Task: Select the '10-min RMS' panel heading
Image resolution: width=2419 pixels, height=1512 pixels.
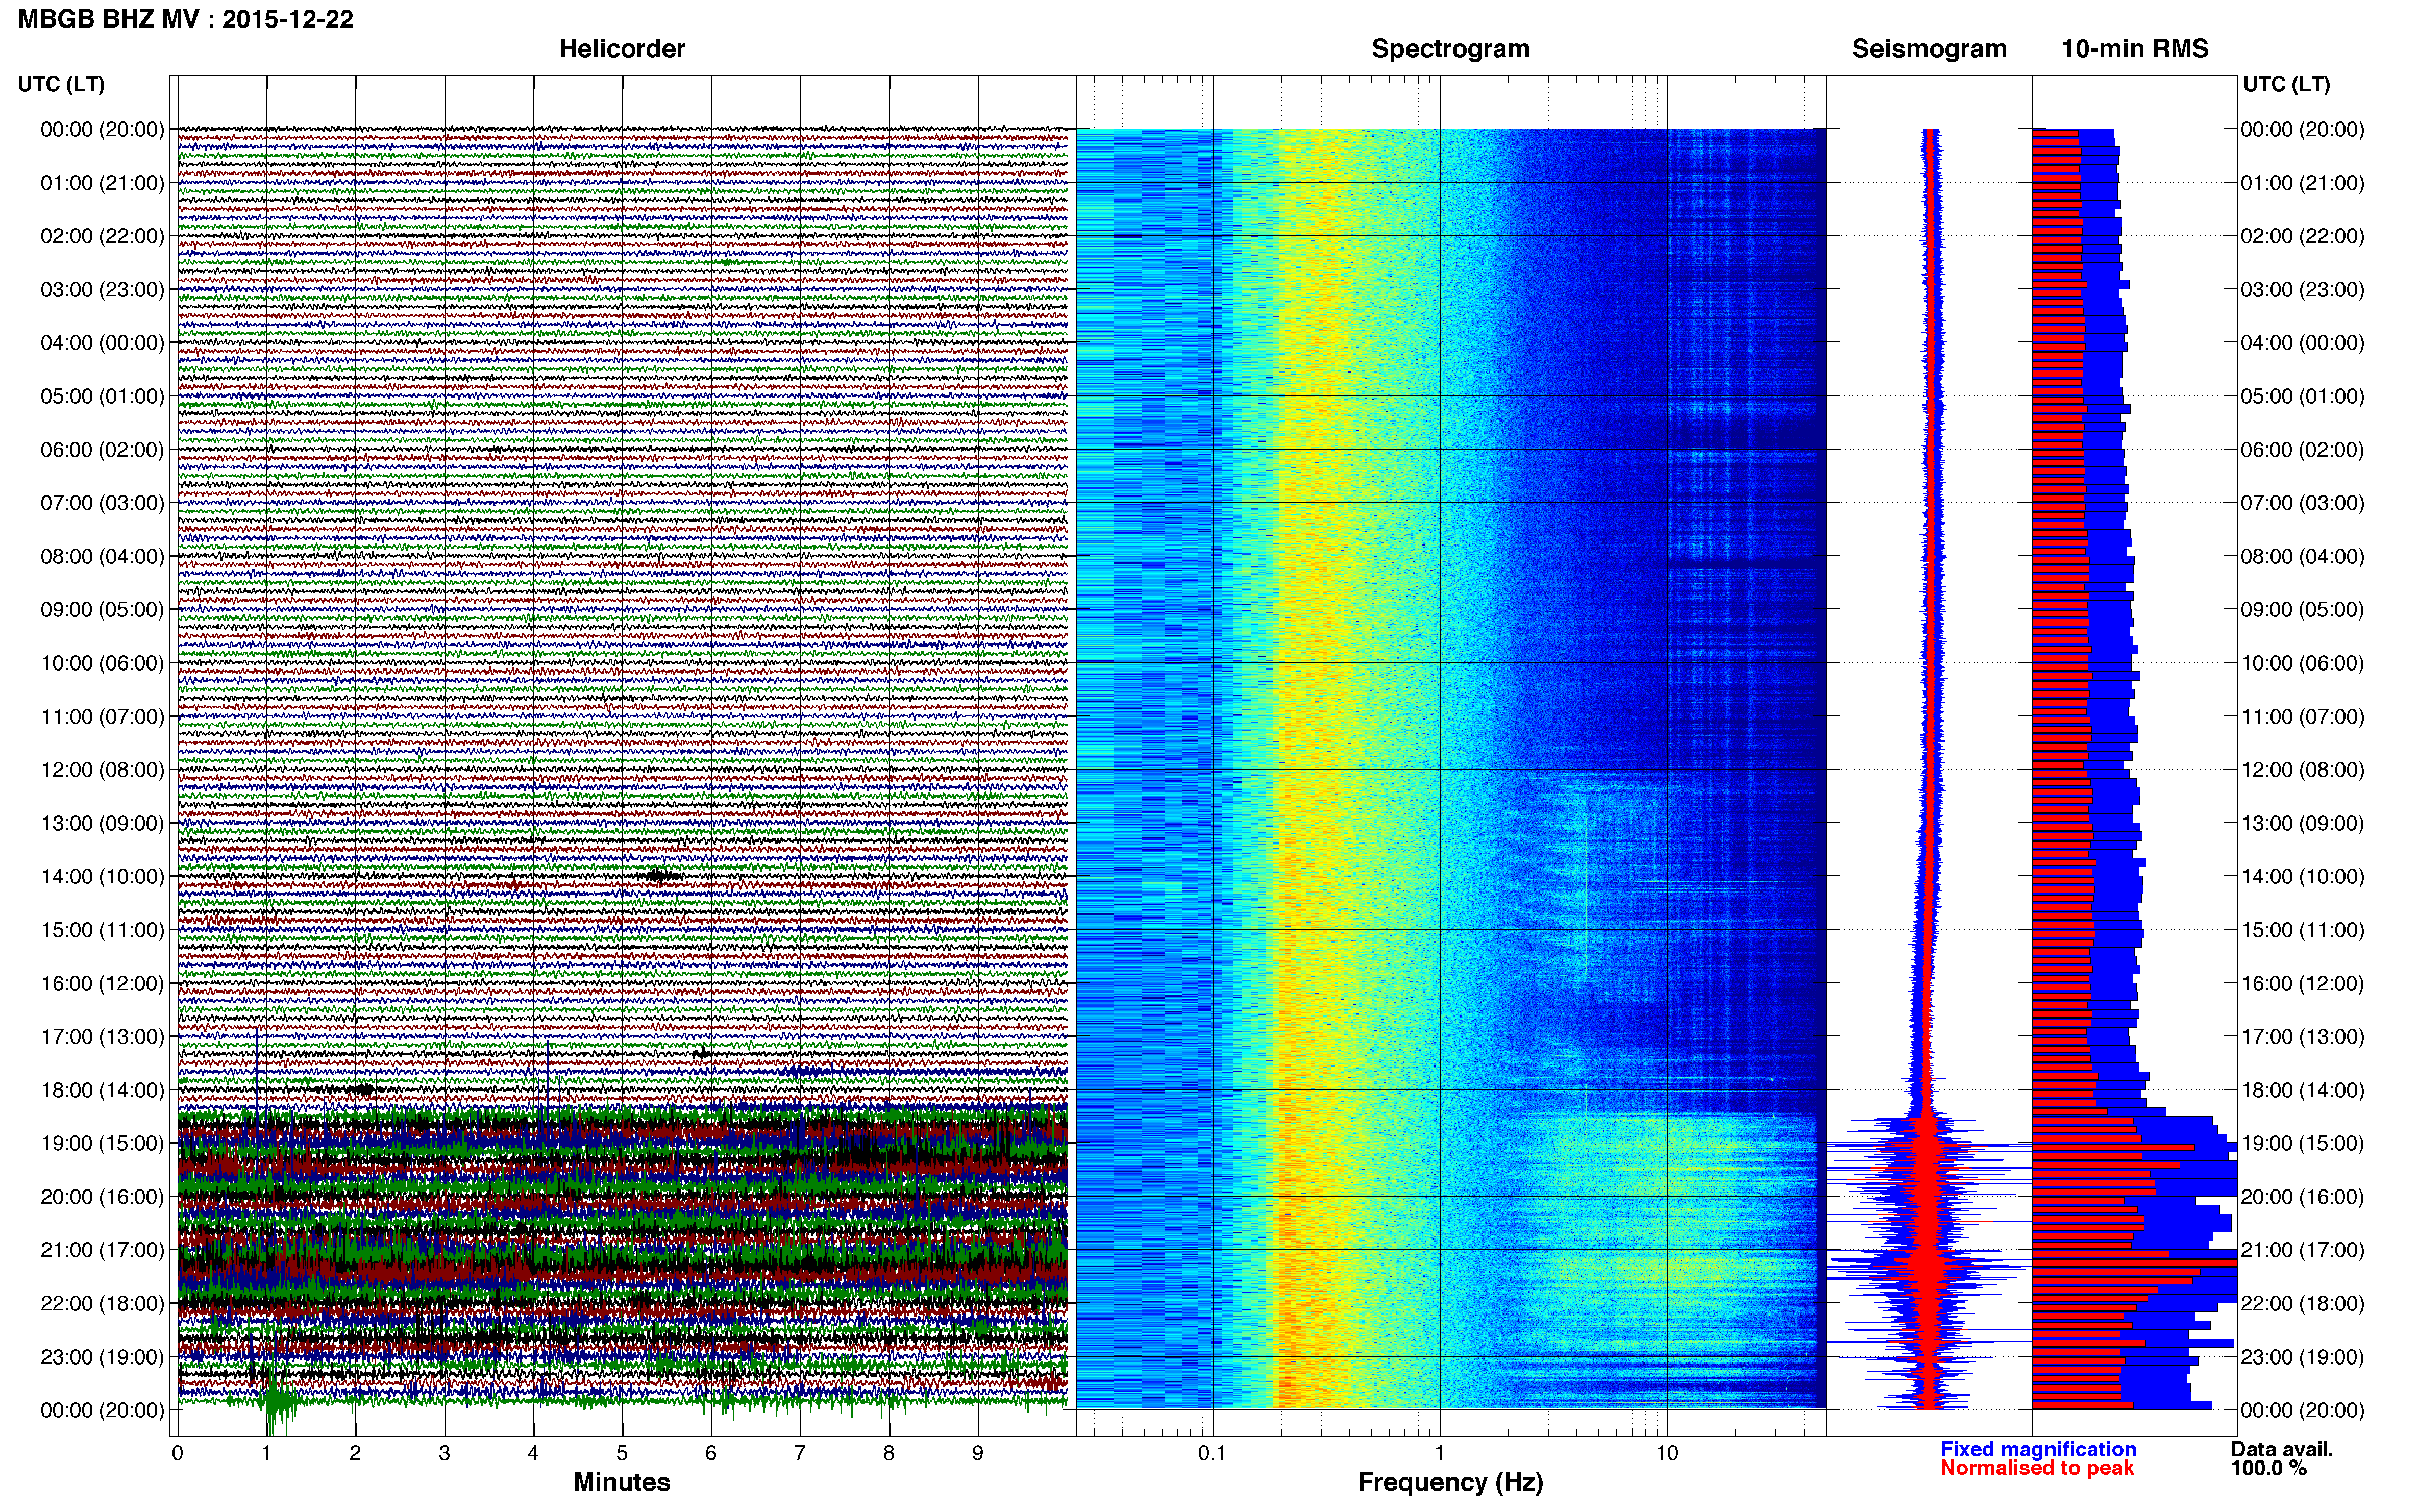Action: pos(2135,49)
